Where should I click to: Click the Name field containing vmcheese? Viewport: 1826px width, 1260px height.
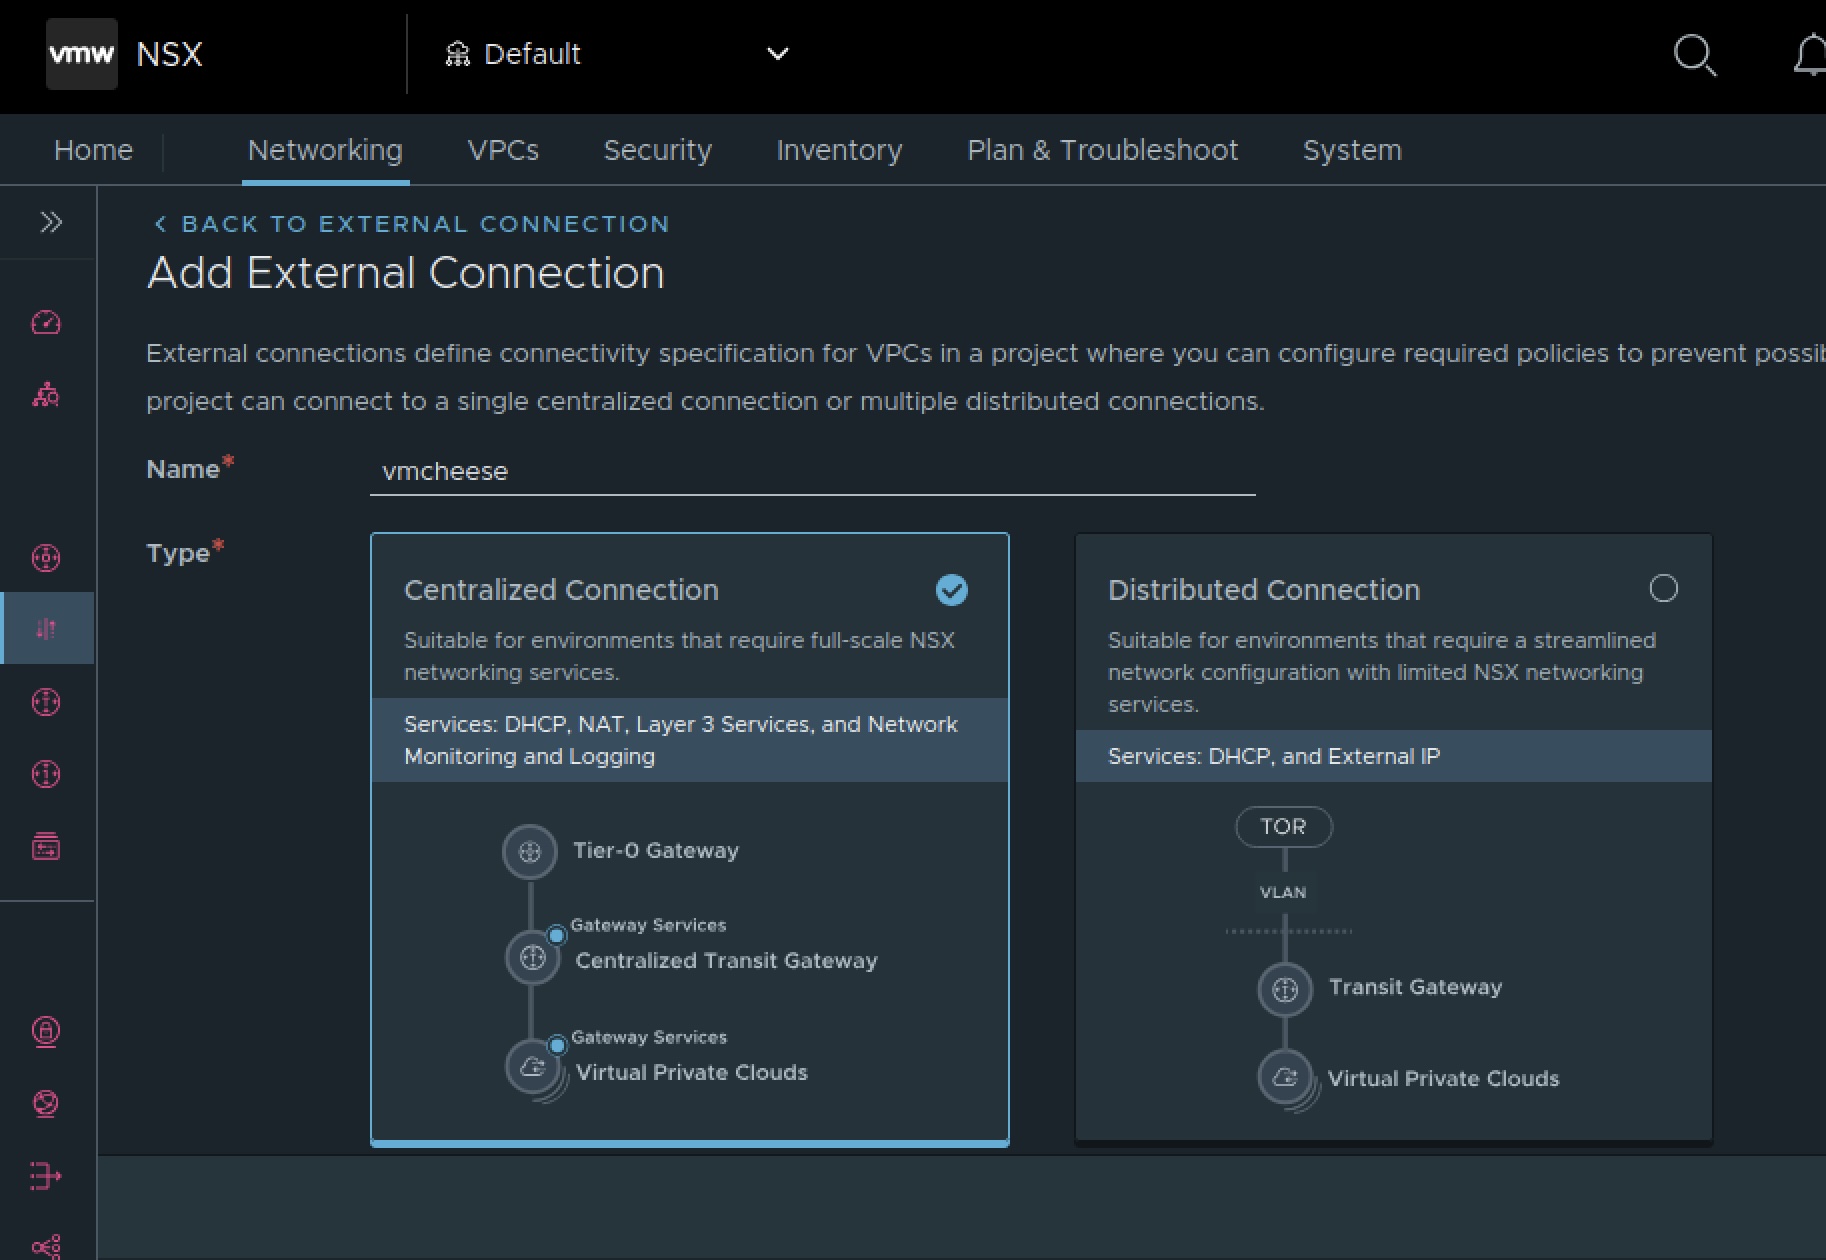pos(812,471)
